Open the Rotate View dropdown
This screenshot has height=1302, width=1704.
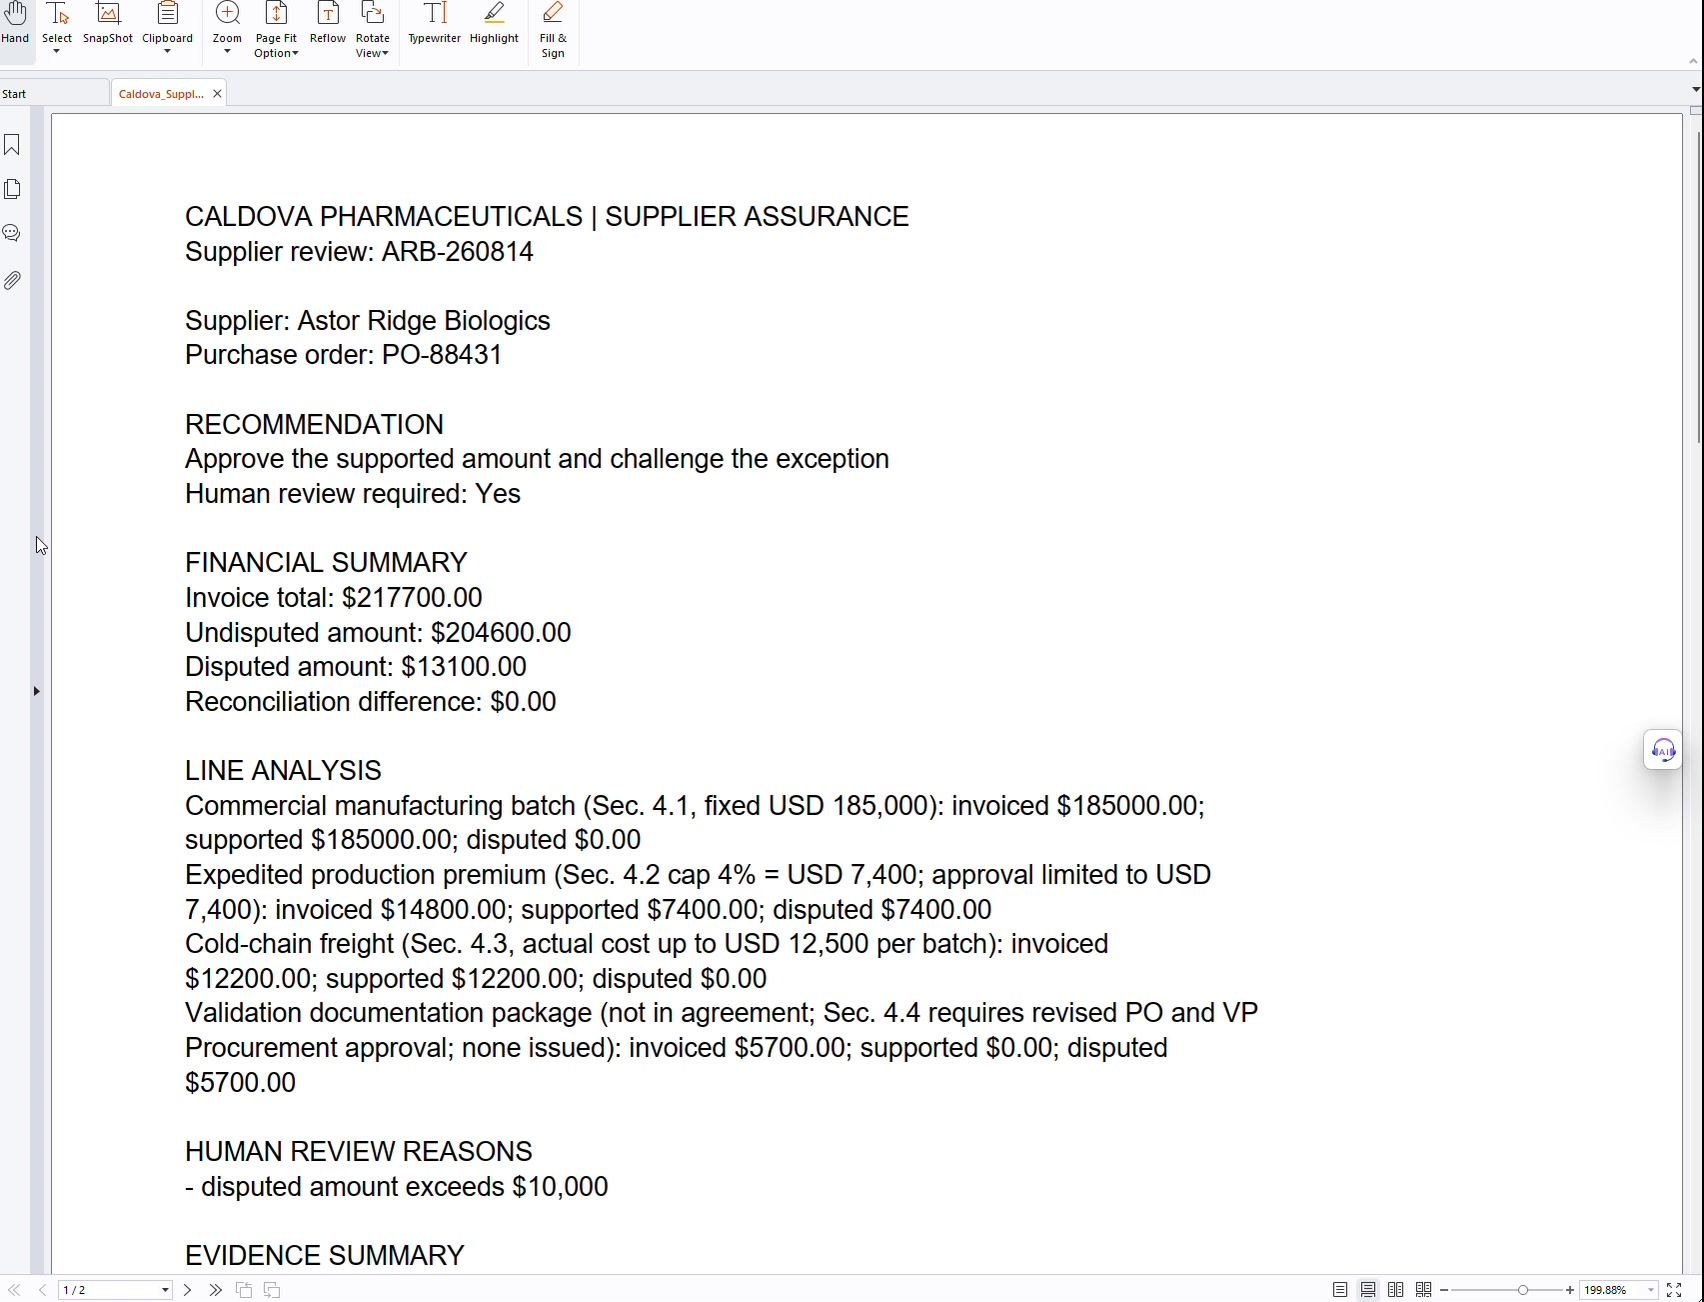[372, 30]
